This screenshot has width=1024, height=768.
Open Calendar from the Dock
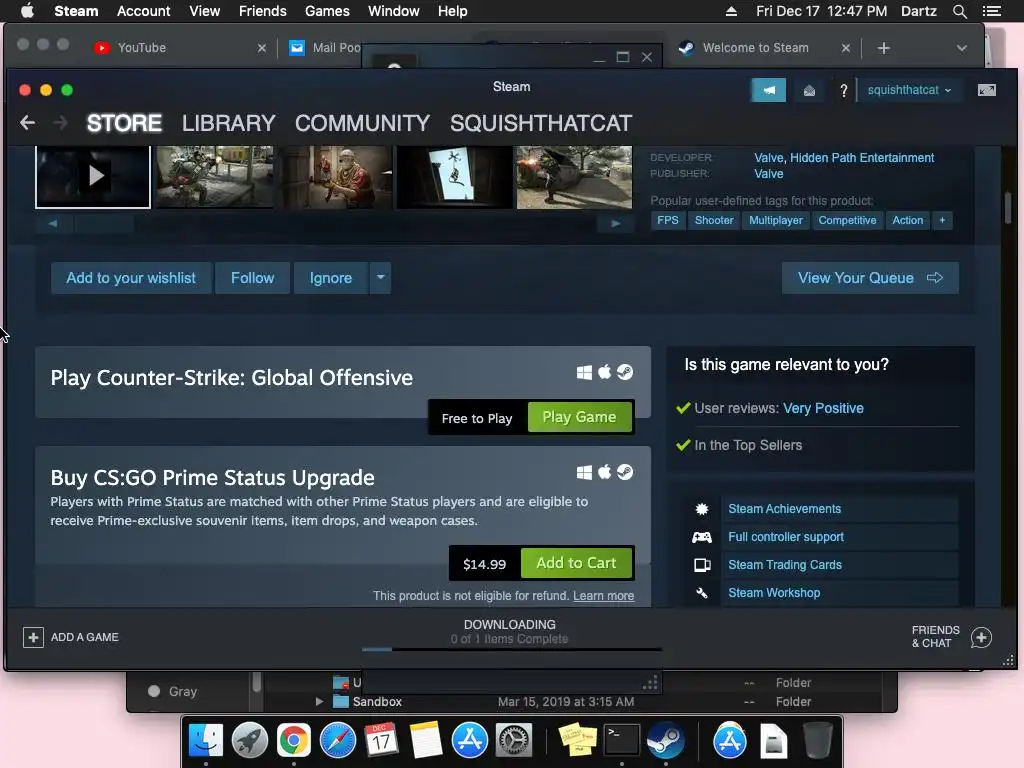[x=381, y=741]
